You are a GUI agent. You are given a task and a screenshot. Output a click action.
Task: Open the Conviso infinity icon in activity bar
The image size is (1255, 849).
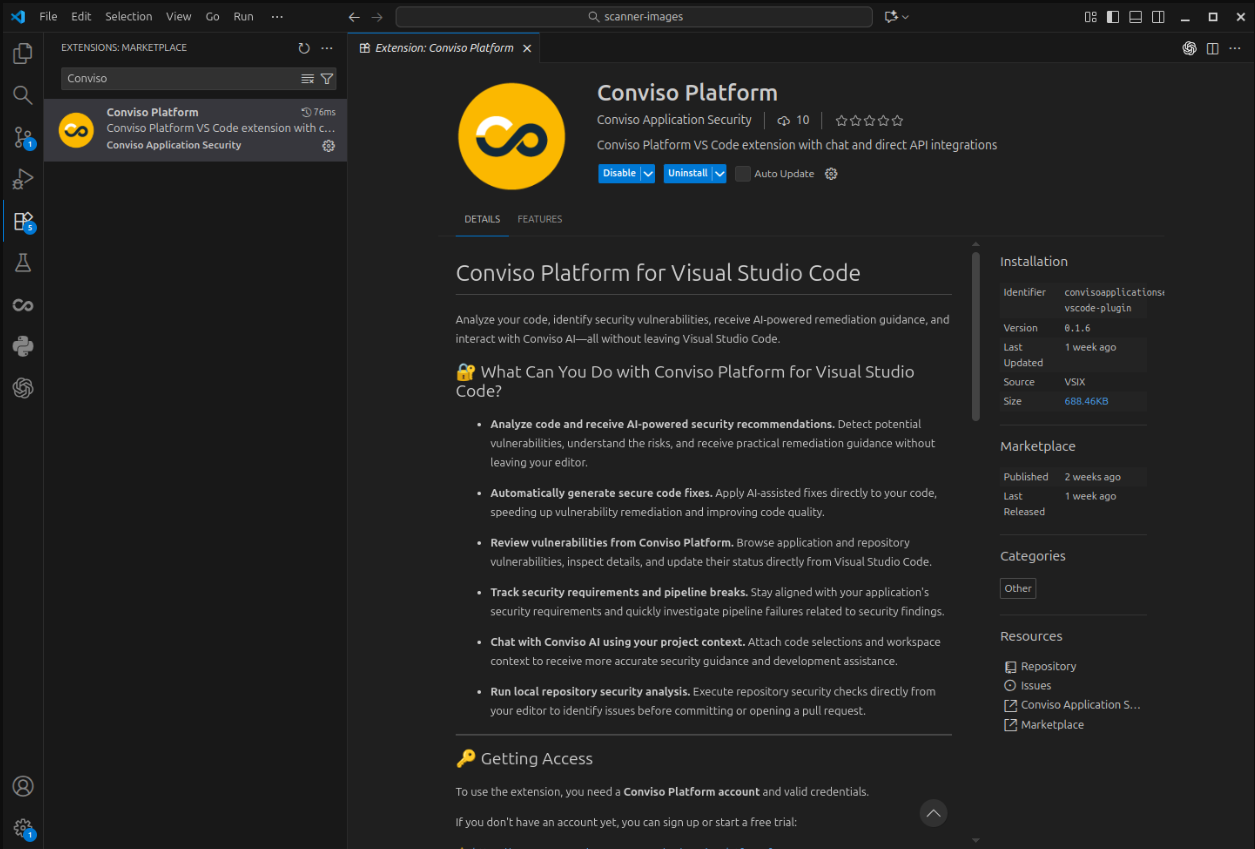pyautogui.click(x=22, y=305)
